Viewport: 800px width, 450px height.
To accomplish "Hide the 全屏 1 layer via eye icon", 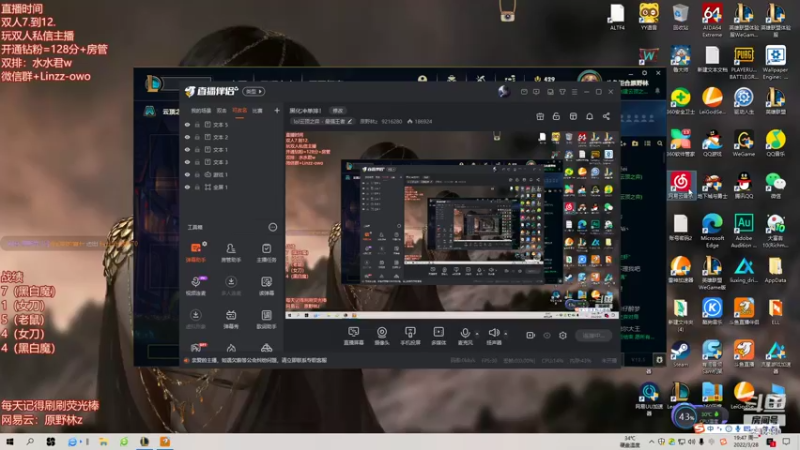I will click(x=187, y=187).
